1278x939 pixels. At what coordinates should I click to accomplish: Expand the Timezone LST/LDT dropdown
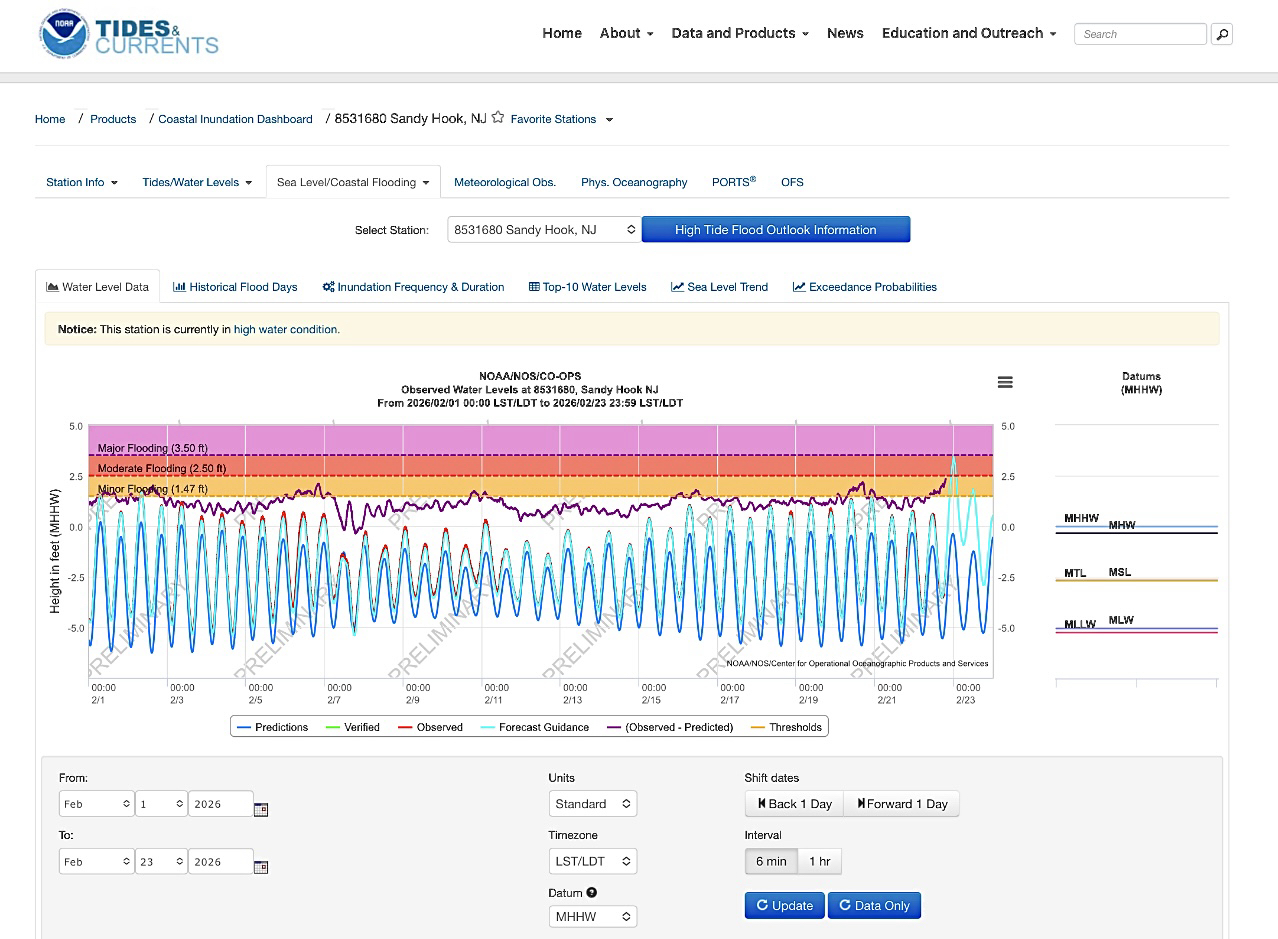pyautogui.click(x=592, y=861)
